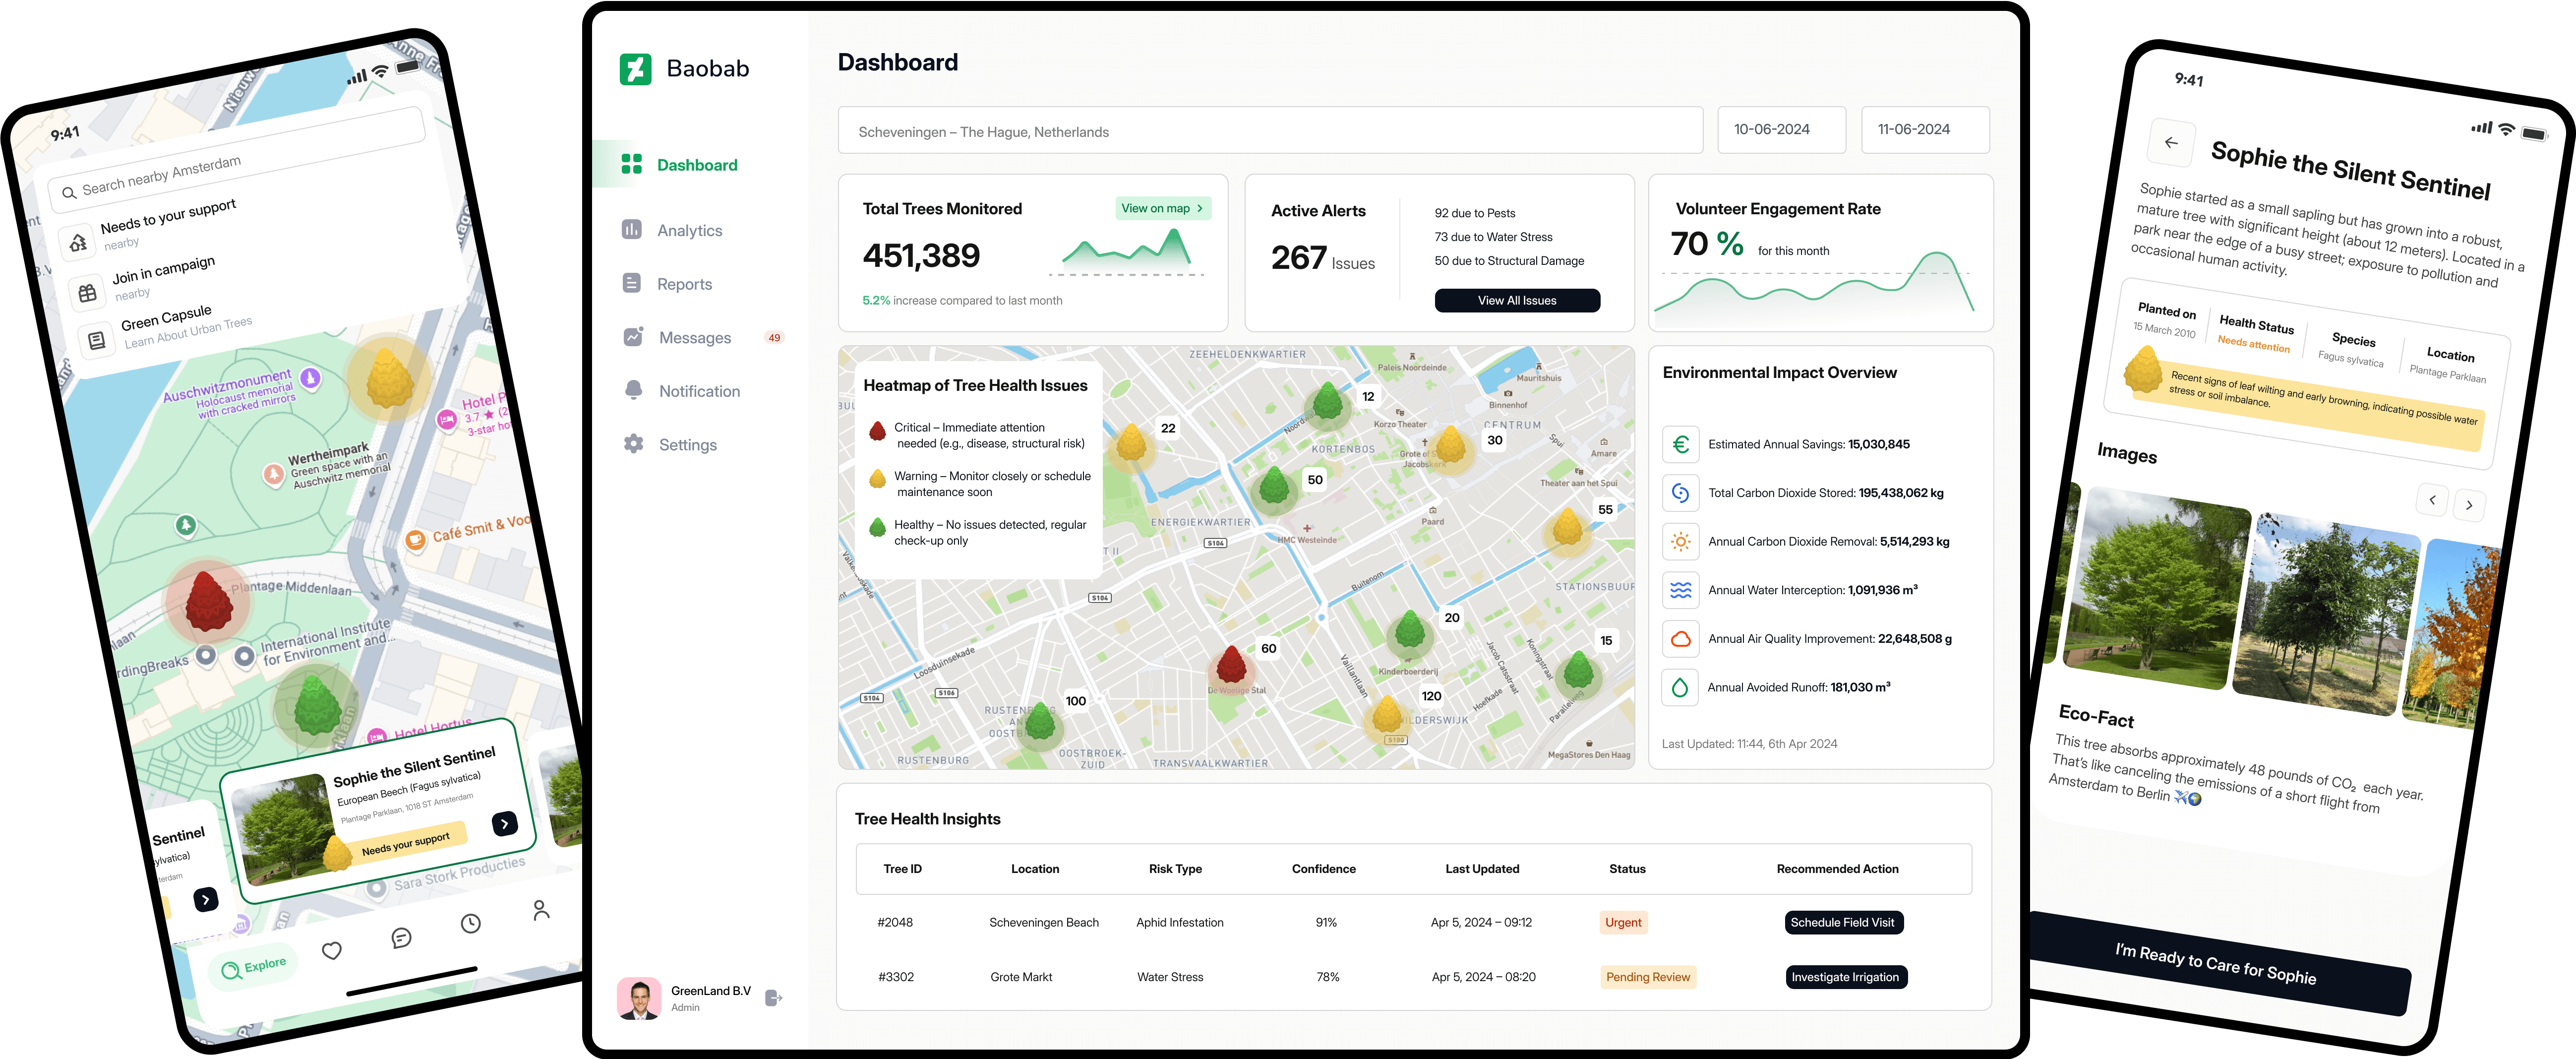Click the droplet Annual Avoided Runoff icon
This screenshot has height=1059, width=2576.
1680,687
